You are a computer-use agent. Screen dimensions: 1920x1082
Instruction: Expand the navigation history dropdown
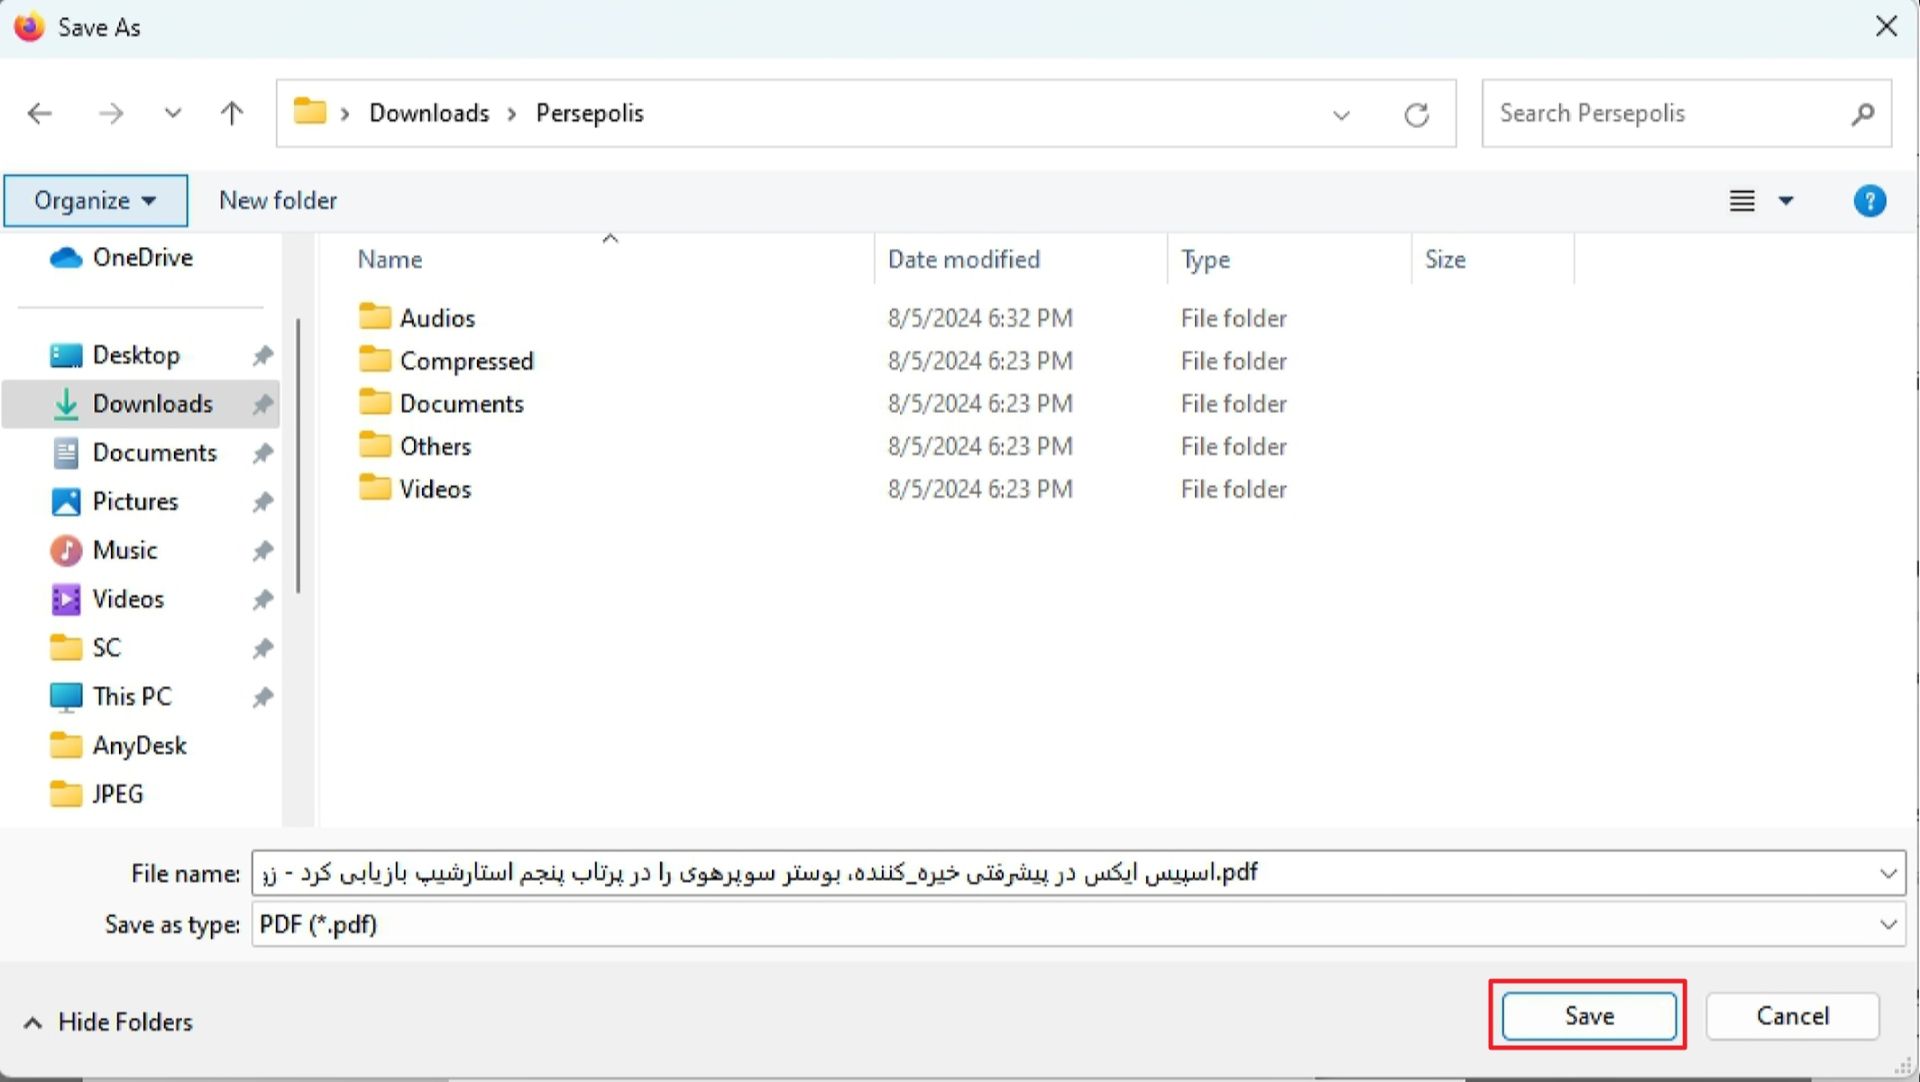pos(170,113)
